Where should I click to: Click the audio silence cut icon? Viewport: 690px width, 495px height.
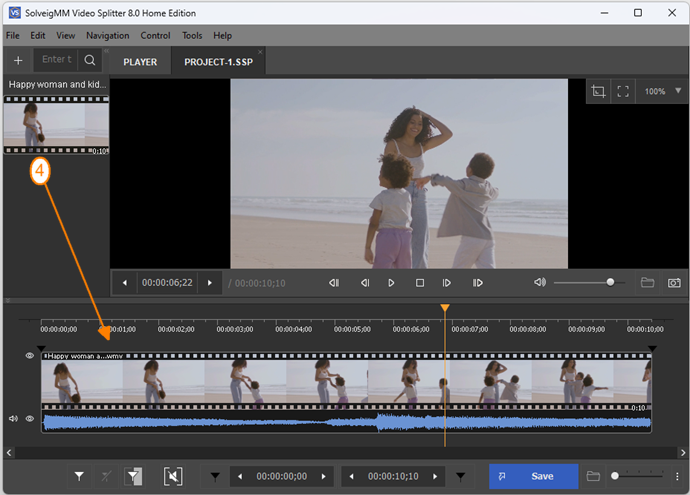pyautogui.click(x=173, y=476)
